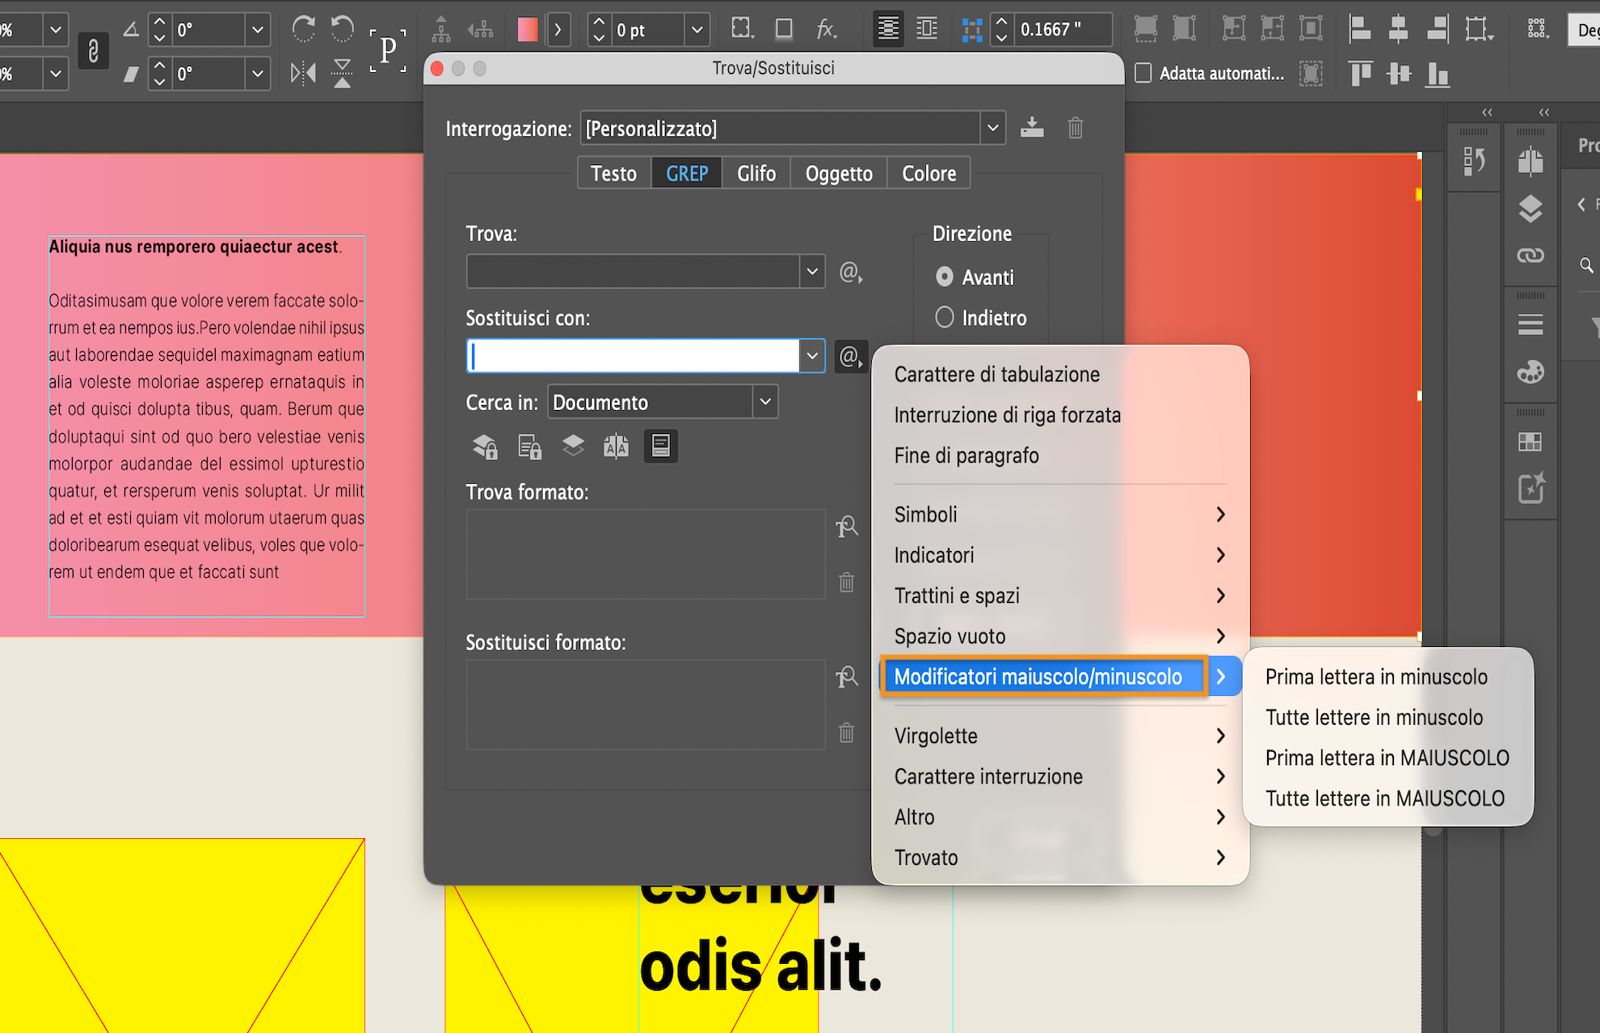The image size is (1600, 1033).
Task: Specify change format attributes icon
Action: 847,677
